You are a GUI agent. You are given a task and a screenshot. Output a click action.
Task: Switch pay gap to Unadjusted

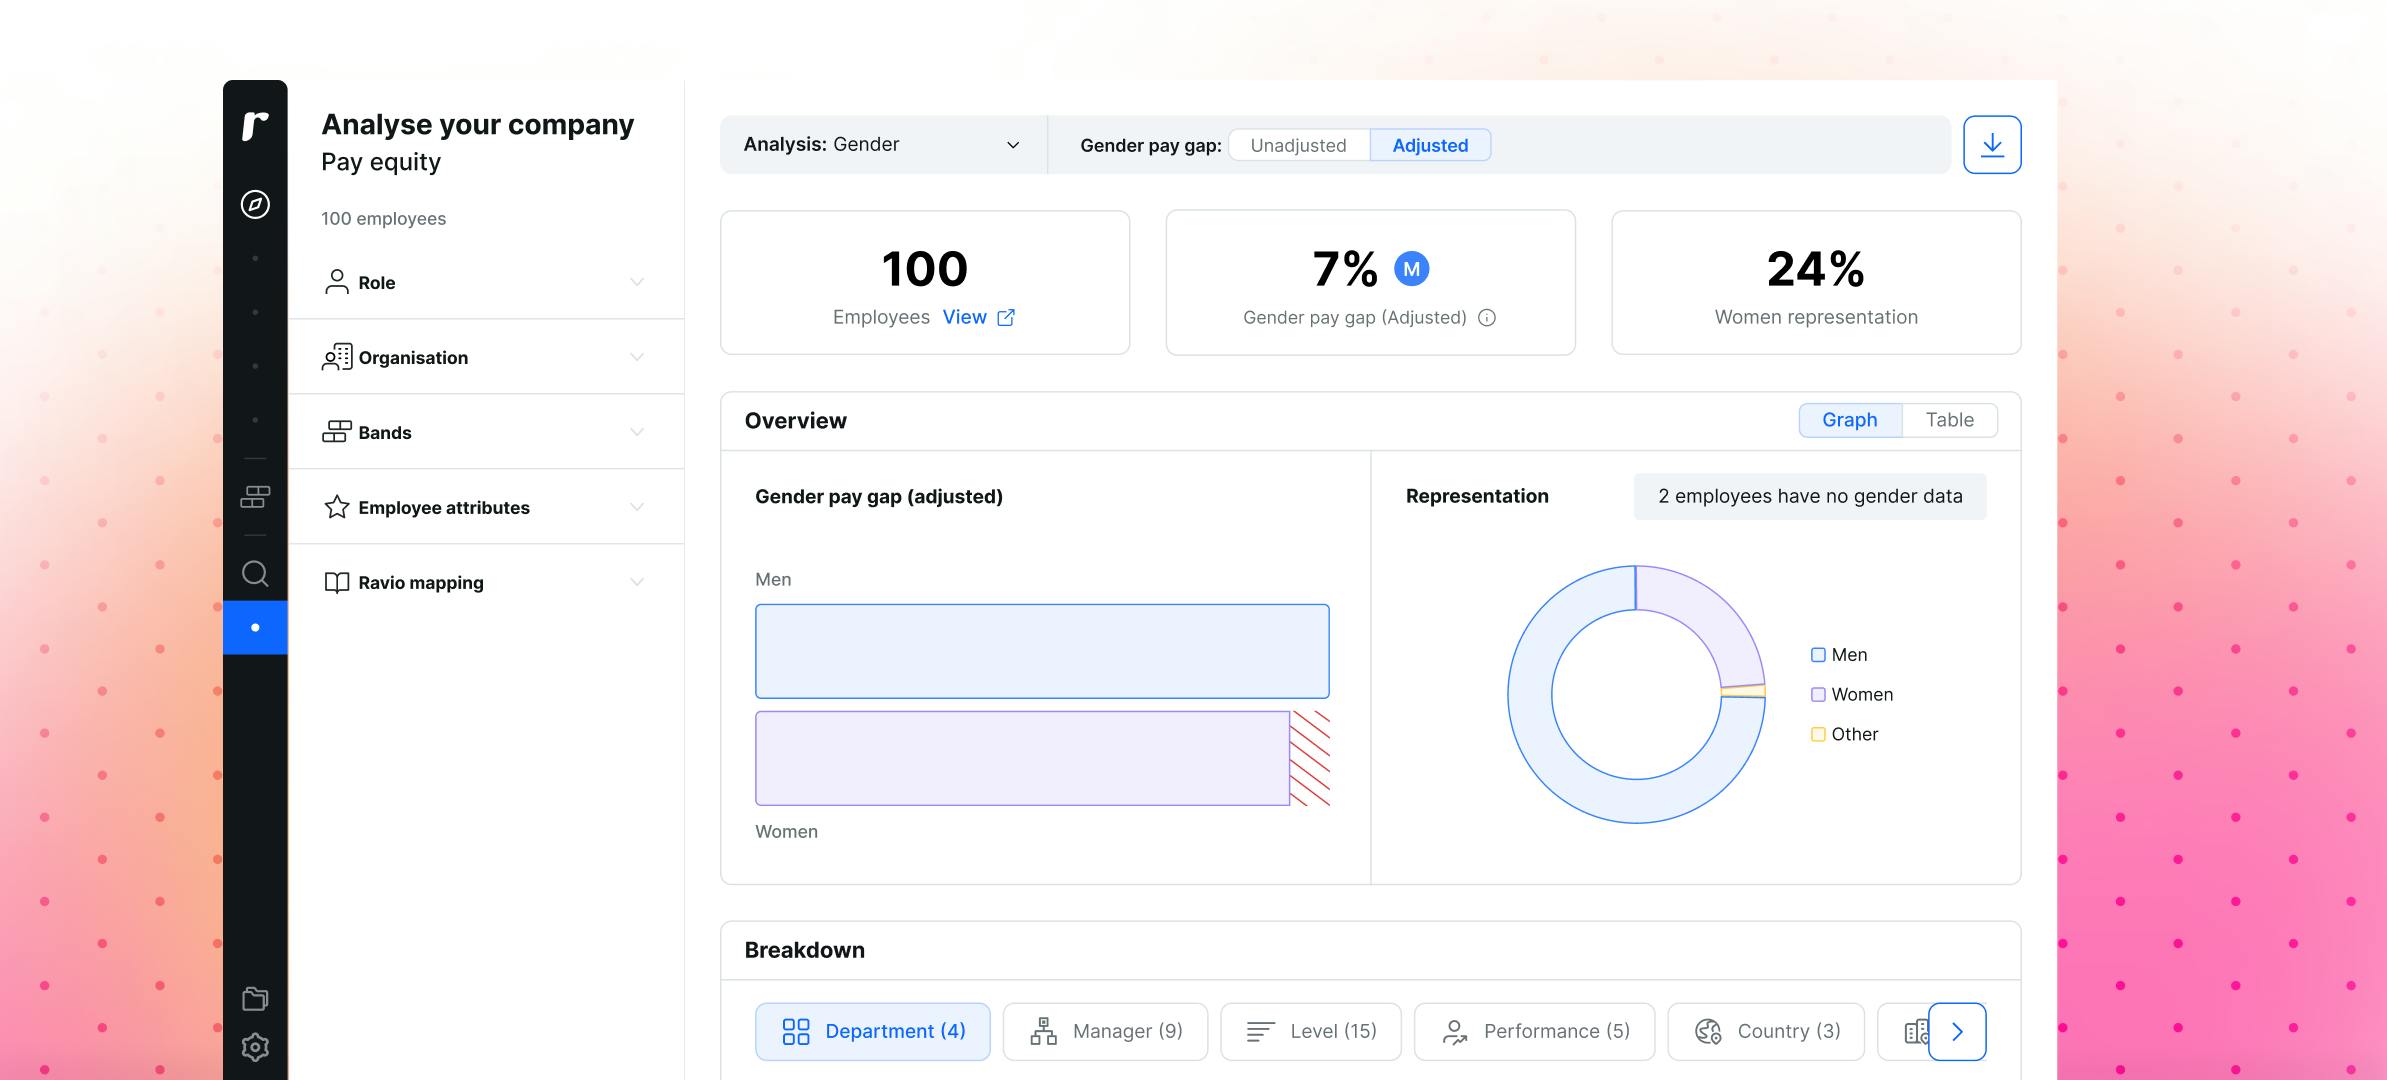click(x=1298, y=145)
